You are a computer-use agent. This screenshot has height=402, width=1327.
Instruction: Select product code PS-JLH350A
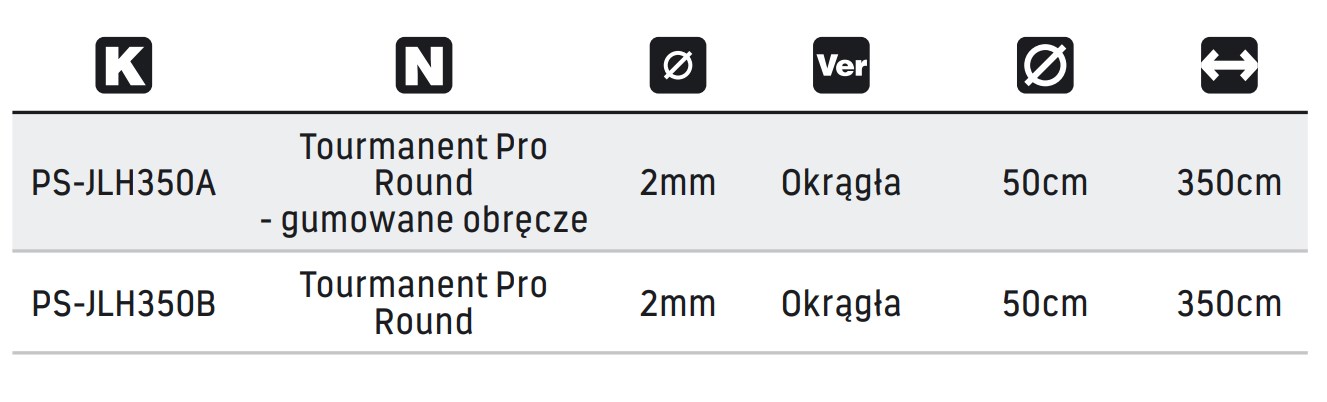(x=124, y=184)
